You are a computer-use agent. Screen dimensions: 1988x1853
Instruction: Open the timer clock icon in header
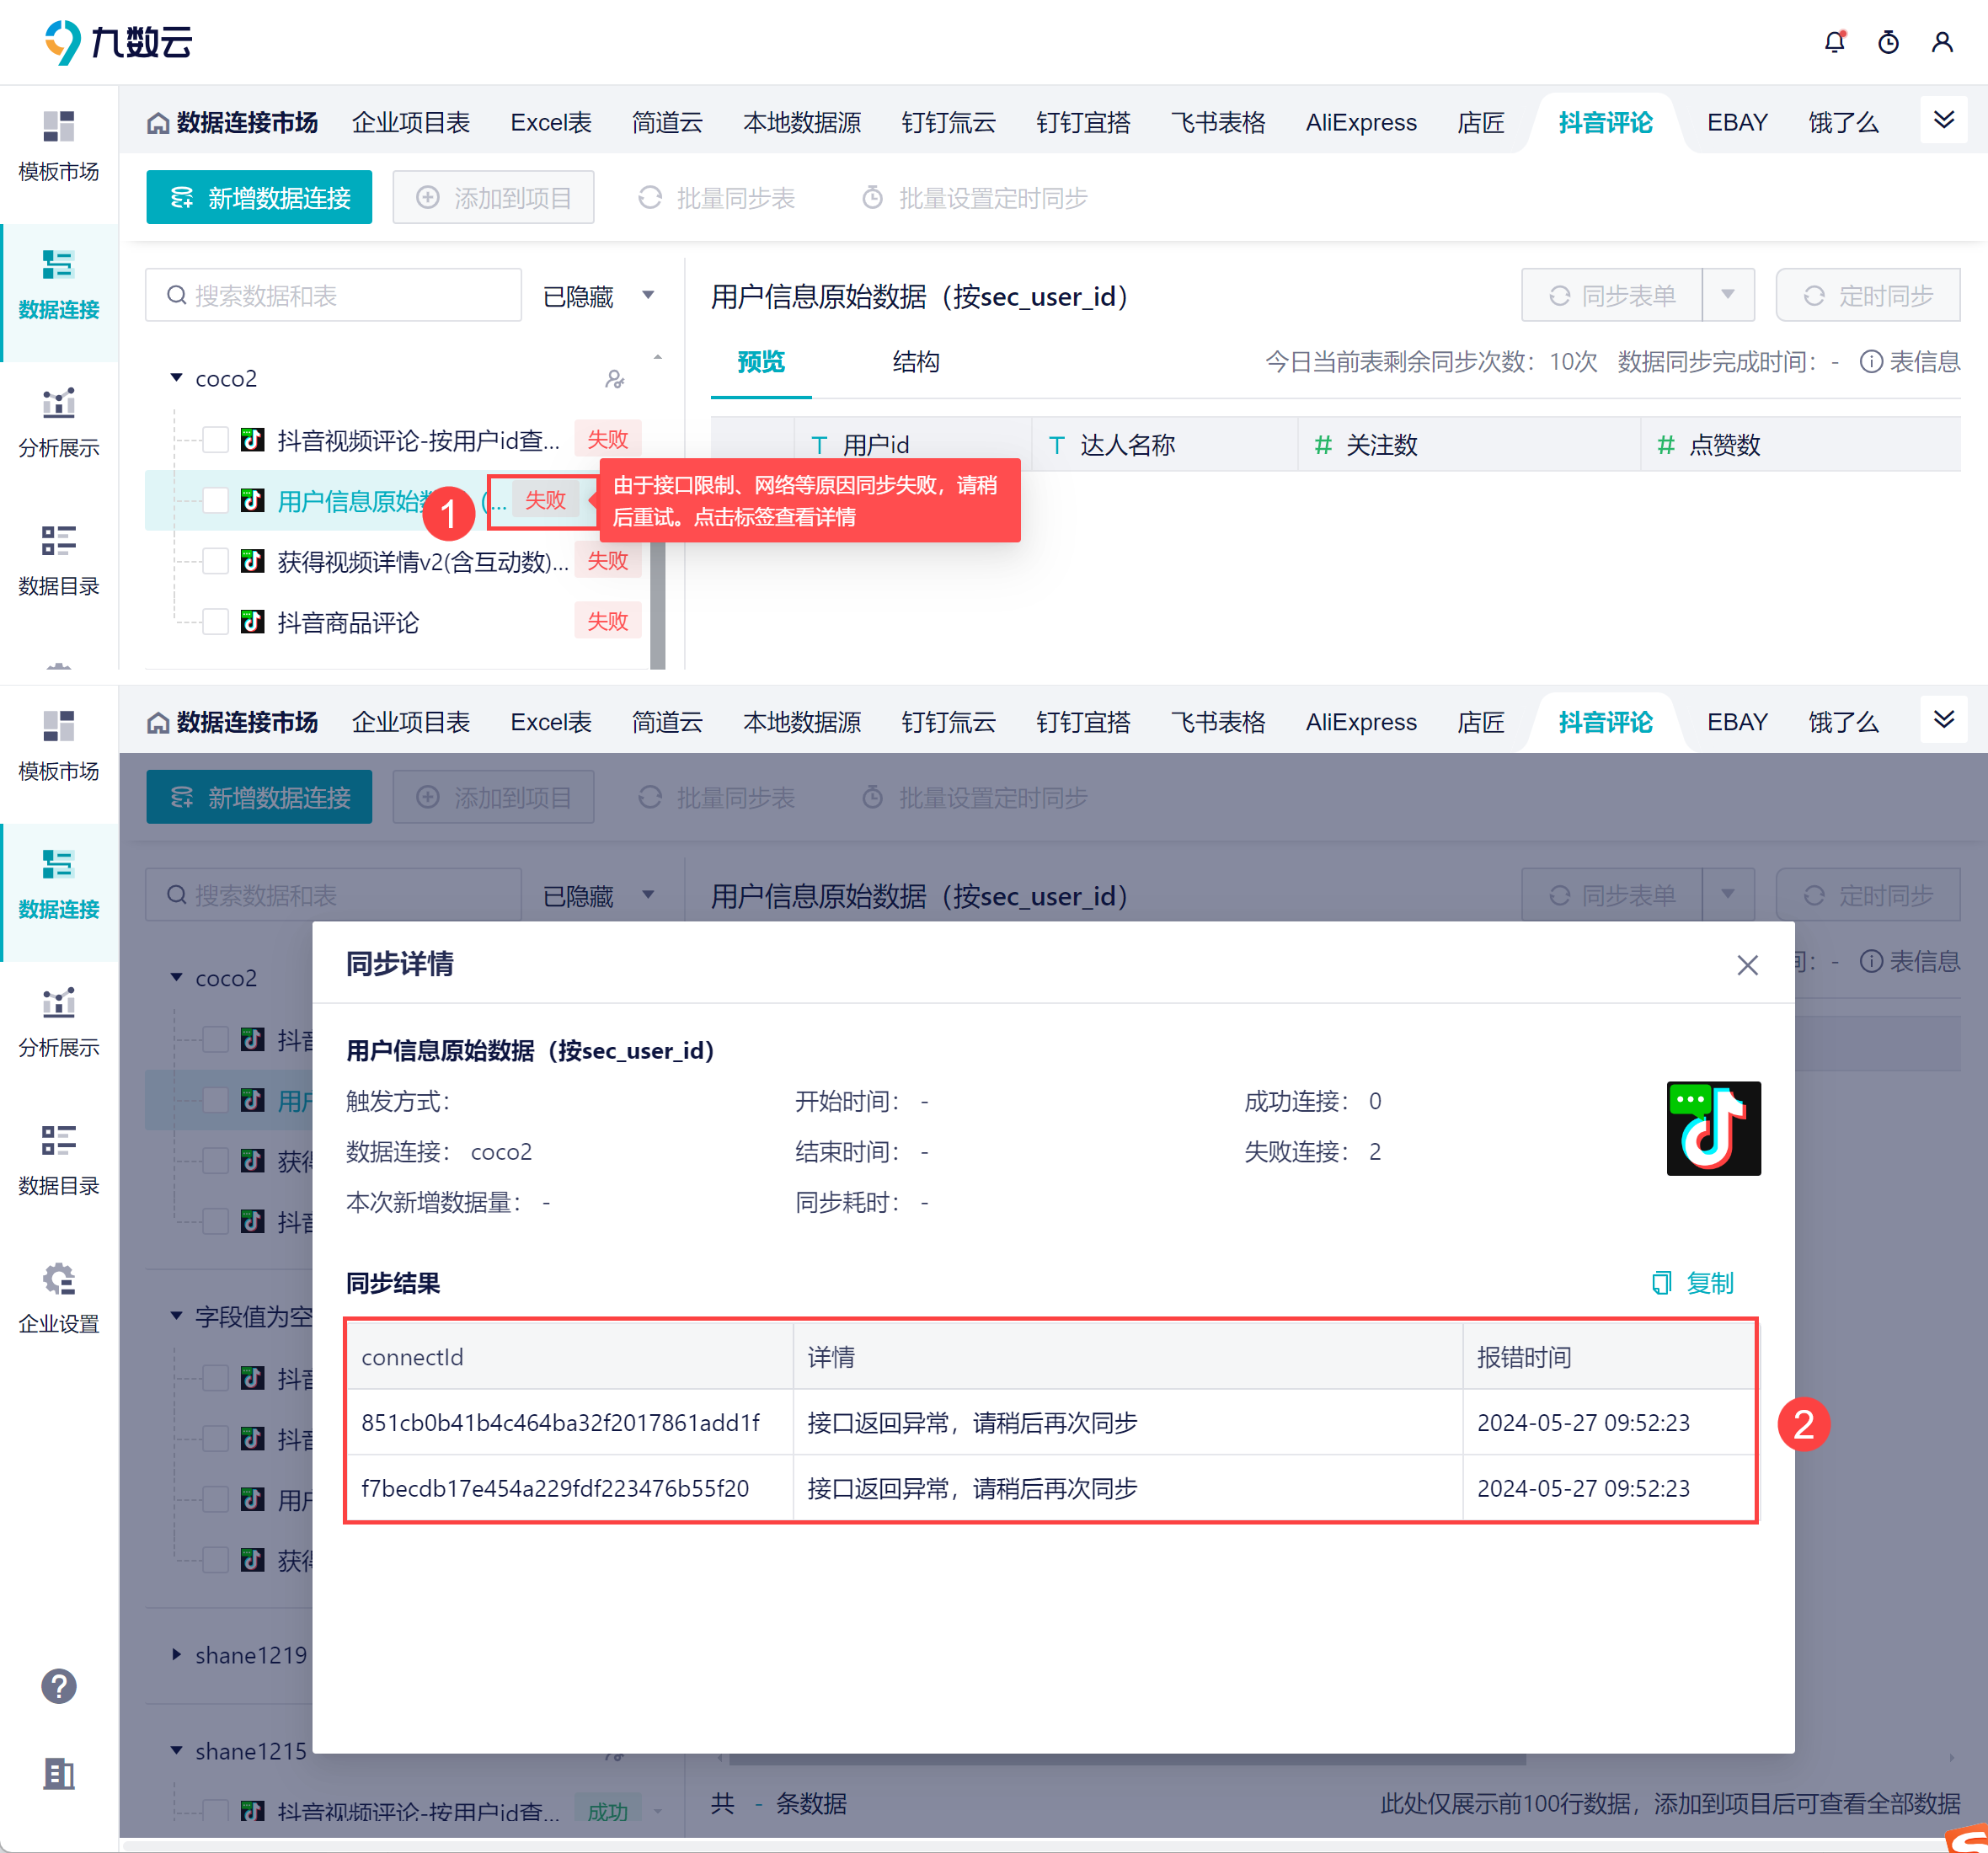pyautogui.click(x=1888, y=42)
